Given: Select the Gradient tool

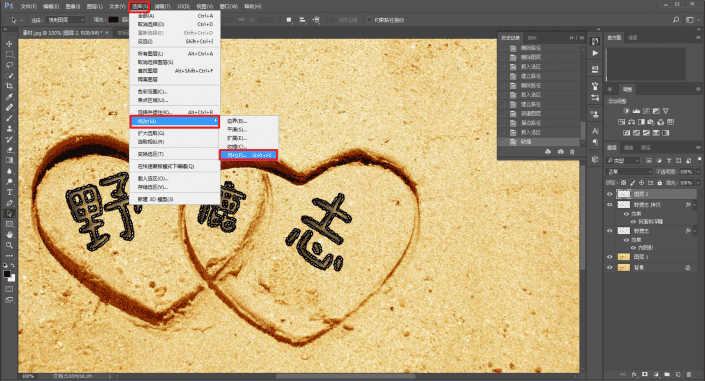Looking at the screenshot, I should pos(9,160).
